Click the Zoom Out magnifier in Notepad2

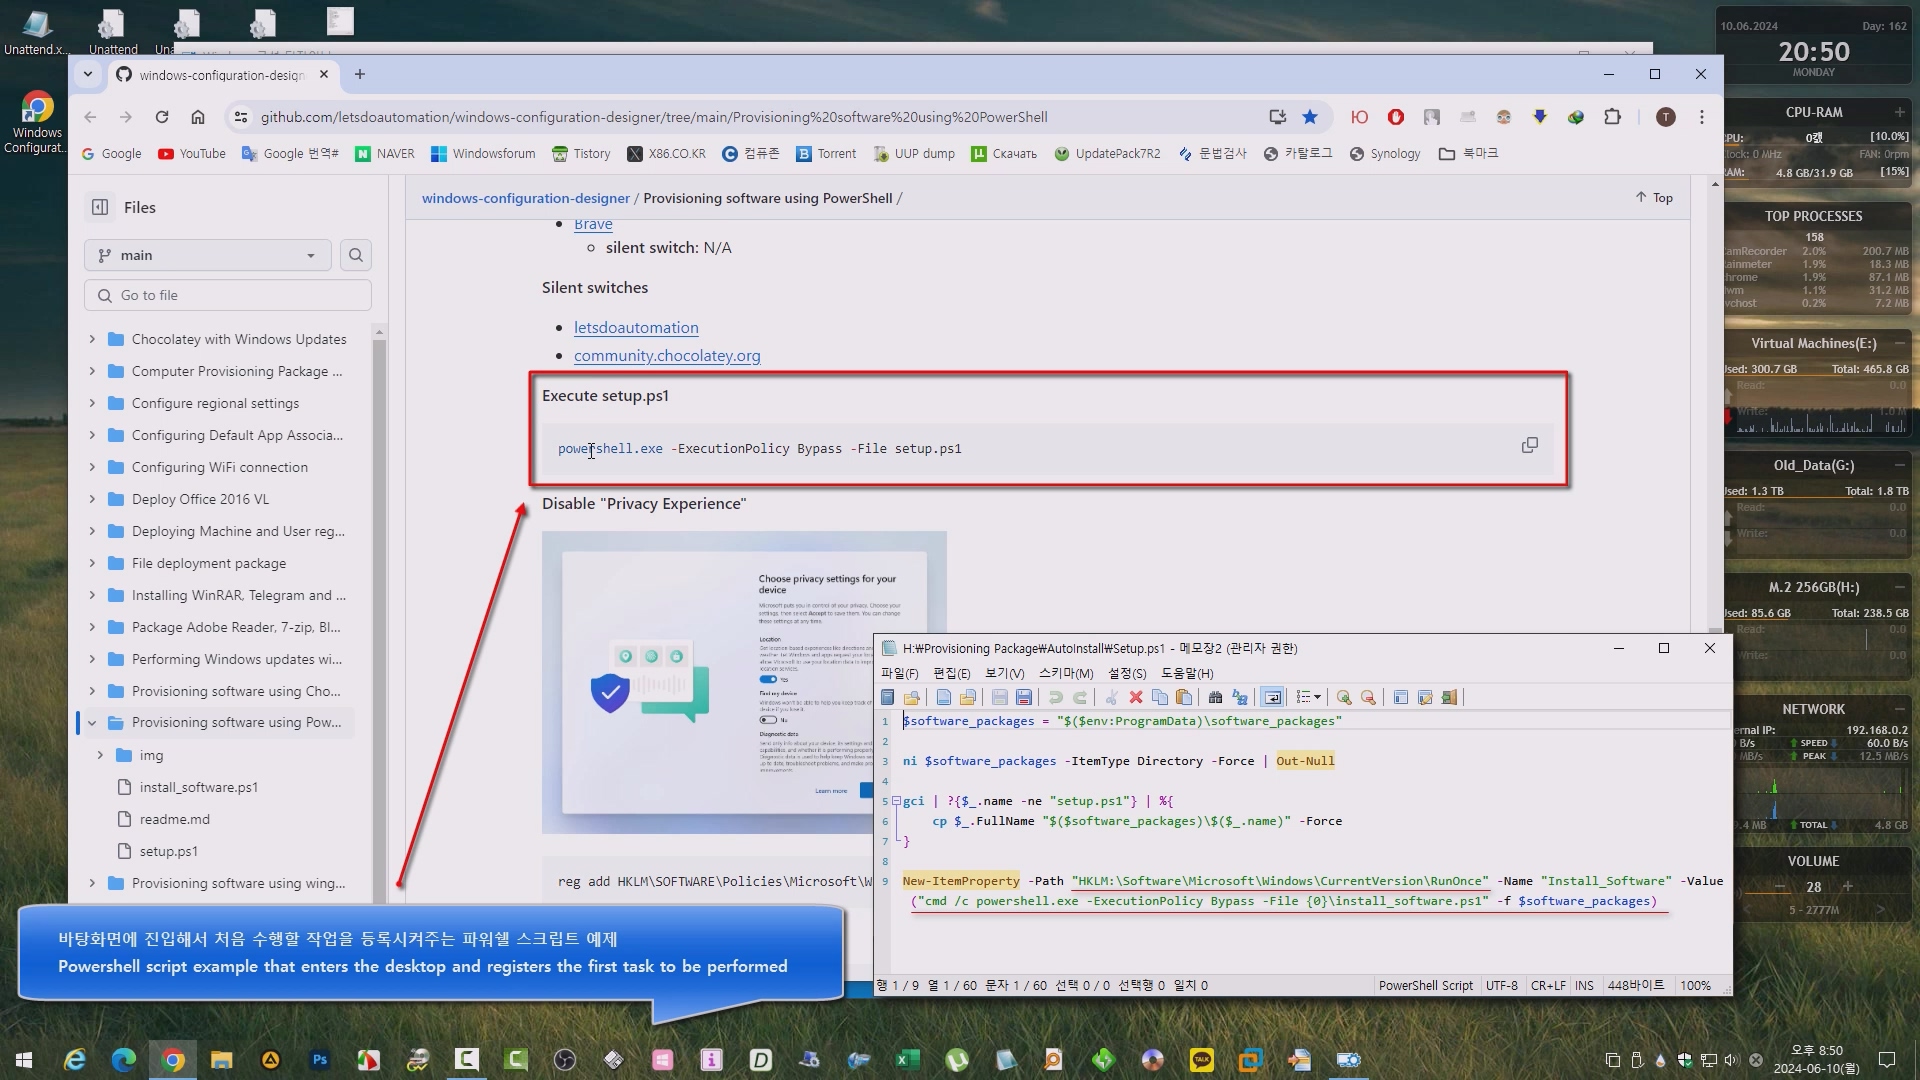(x=1368, y=697)
